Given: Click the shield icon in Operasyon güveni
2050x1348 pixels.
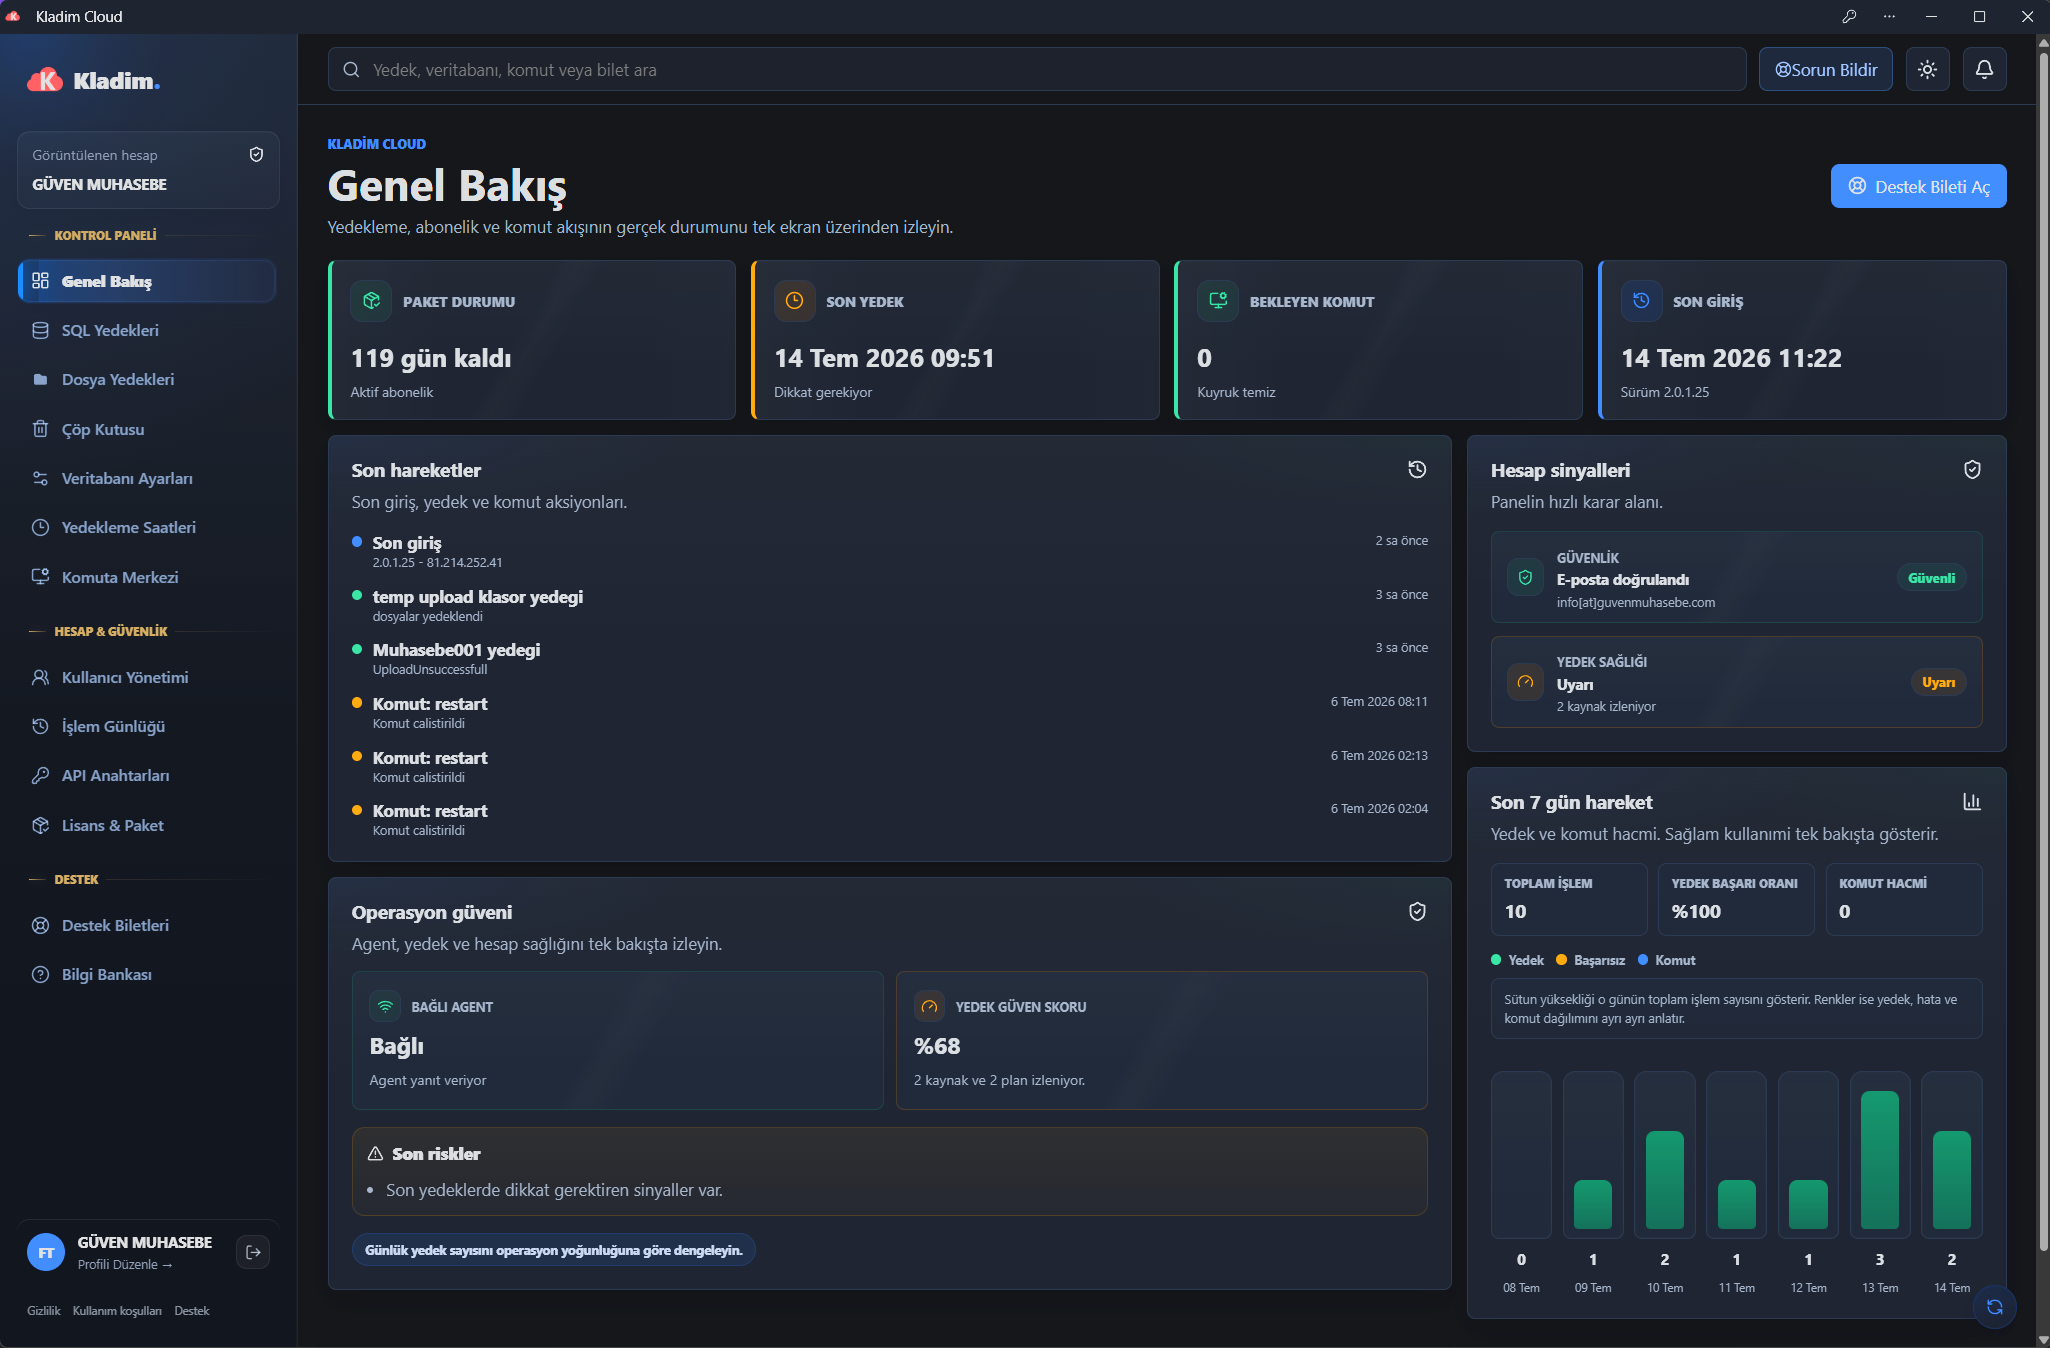Looking at the screenshot, I should point(1417,912).
